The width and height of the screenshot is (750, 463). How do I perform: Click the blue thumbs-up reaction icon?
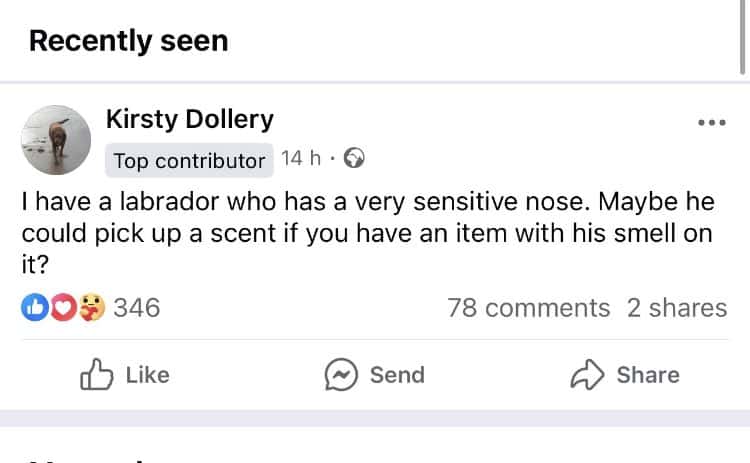(35, 307)
